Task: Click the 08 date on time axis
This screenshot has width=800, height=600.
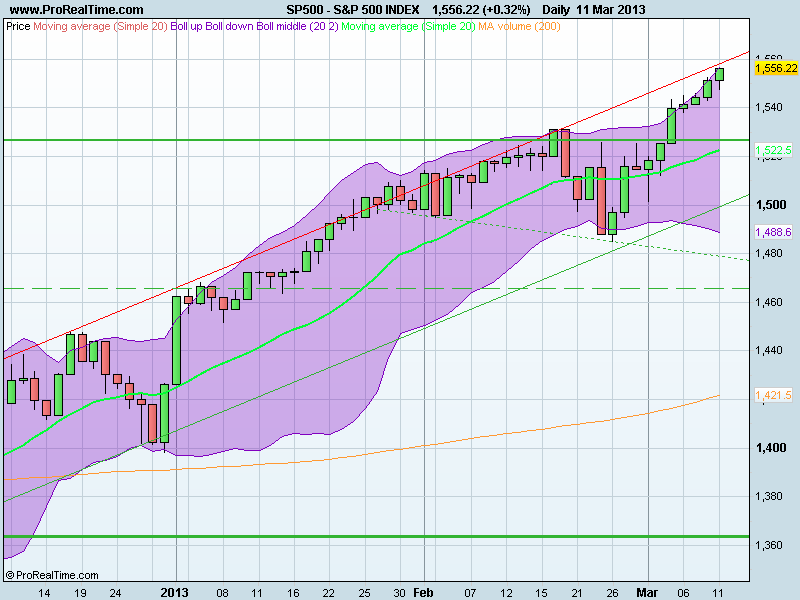Action: point(222,593)
